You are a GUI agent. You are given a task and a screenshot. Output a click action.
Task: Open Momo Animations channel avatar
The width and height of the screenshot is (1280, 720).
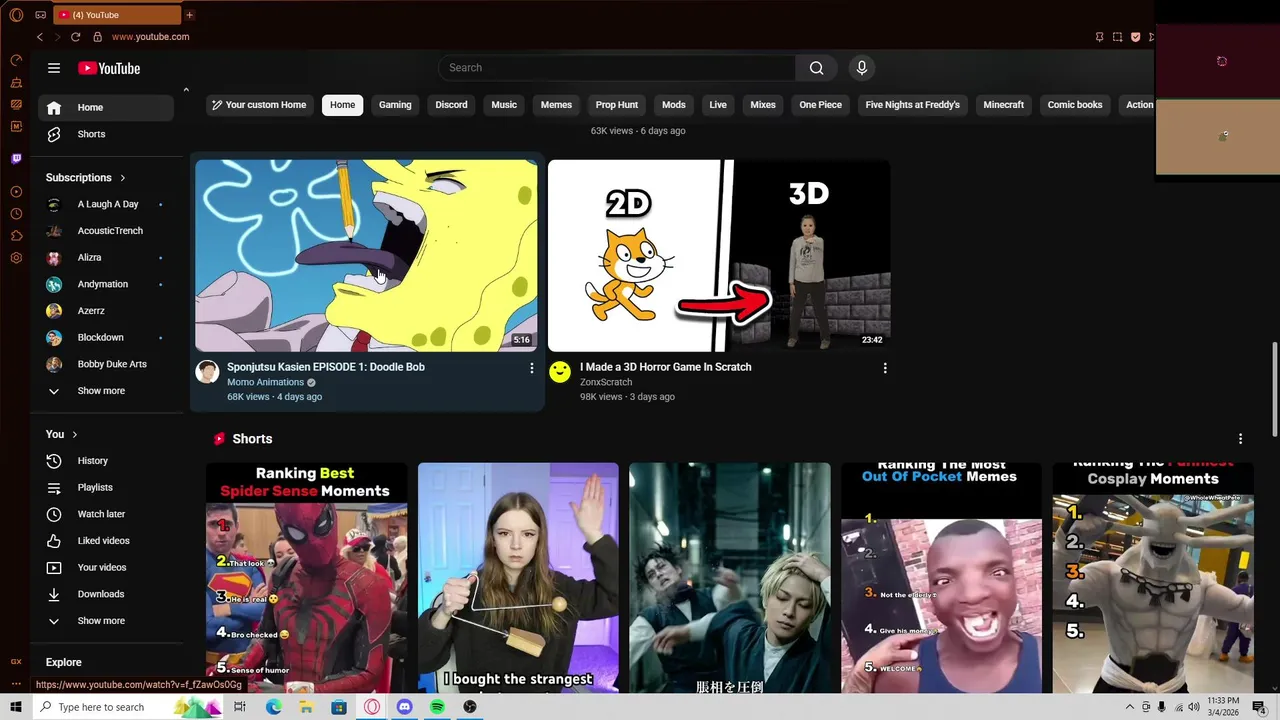(x=207, y=372)
